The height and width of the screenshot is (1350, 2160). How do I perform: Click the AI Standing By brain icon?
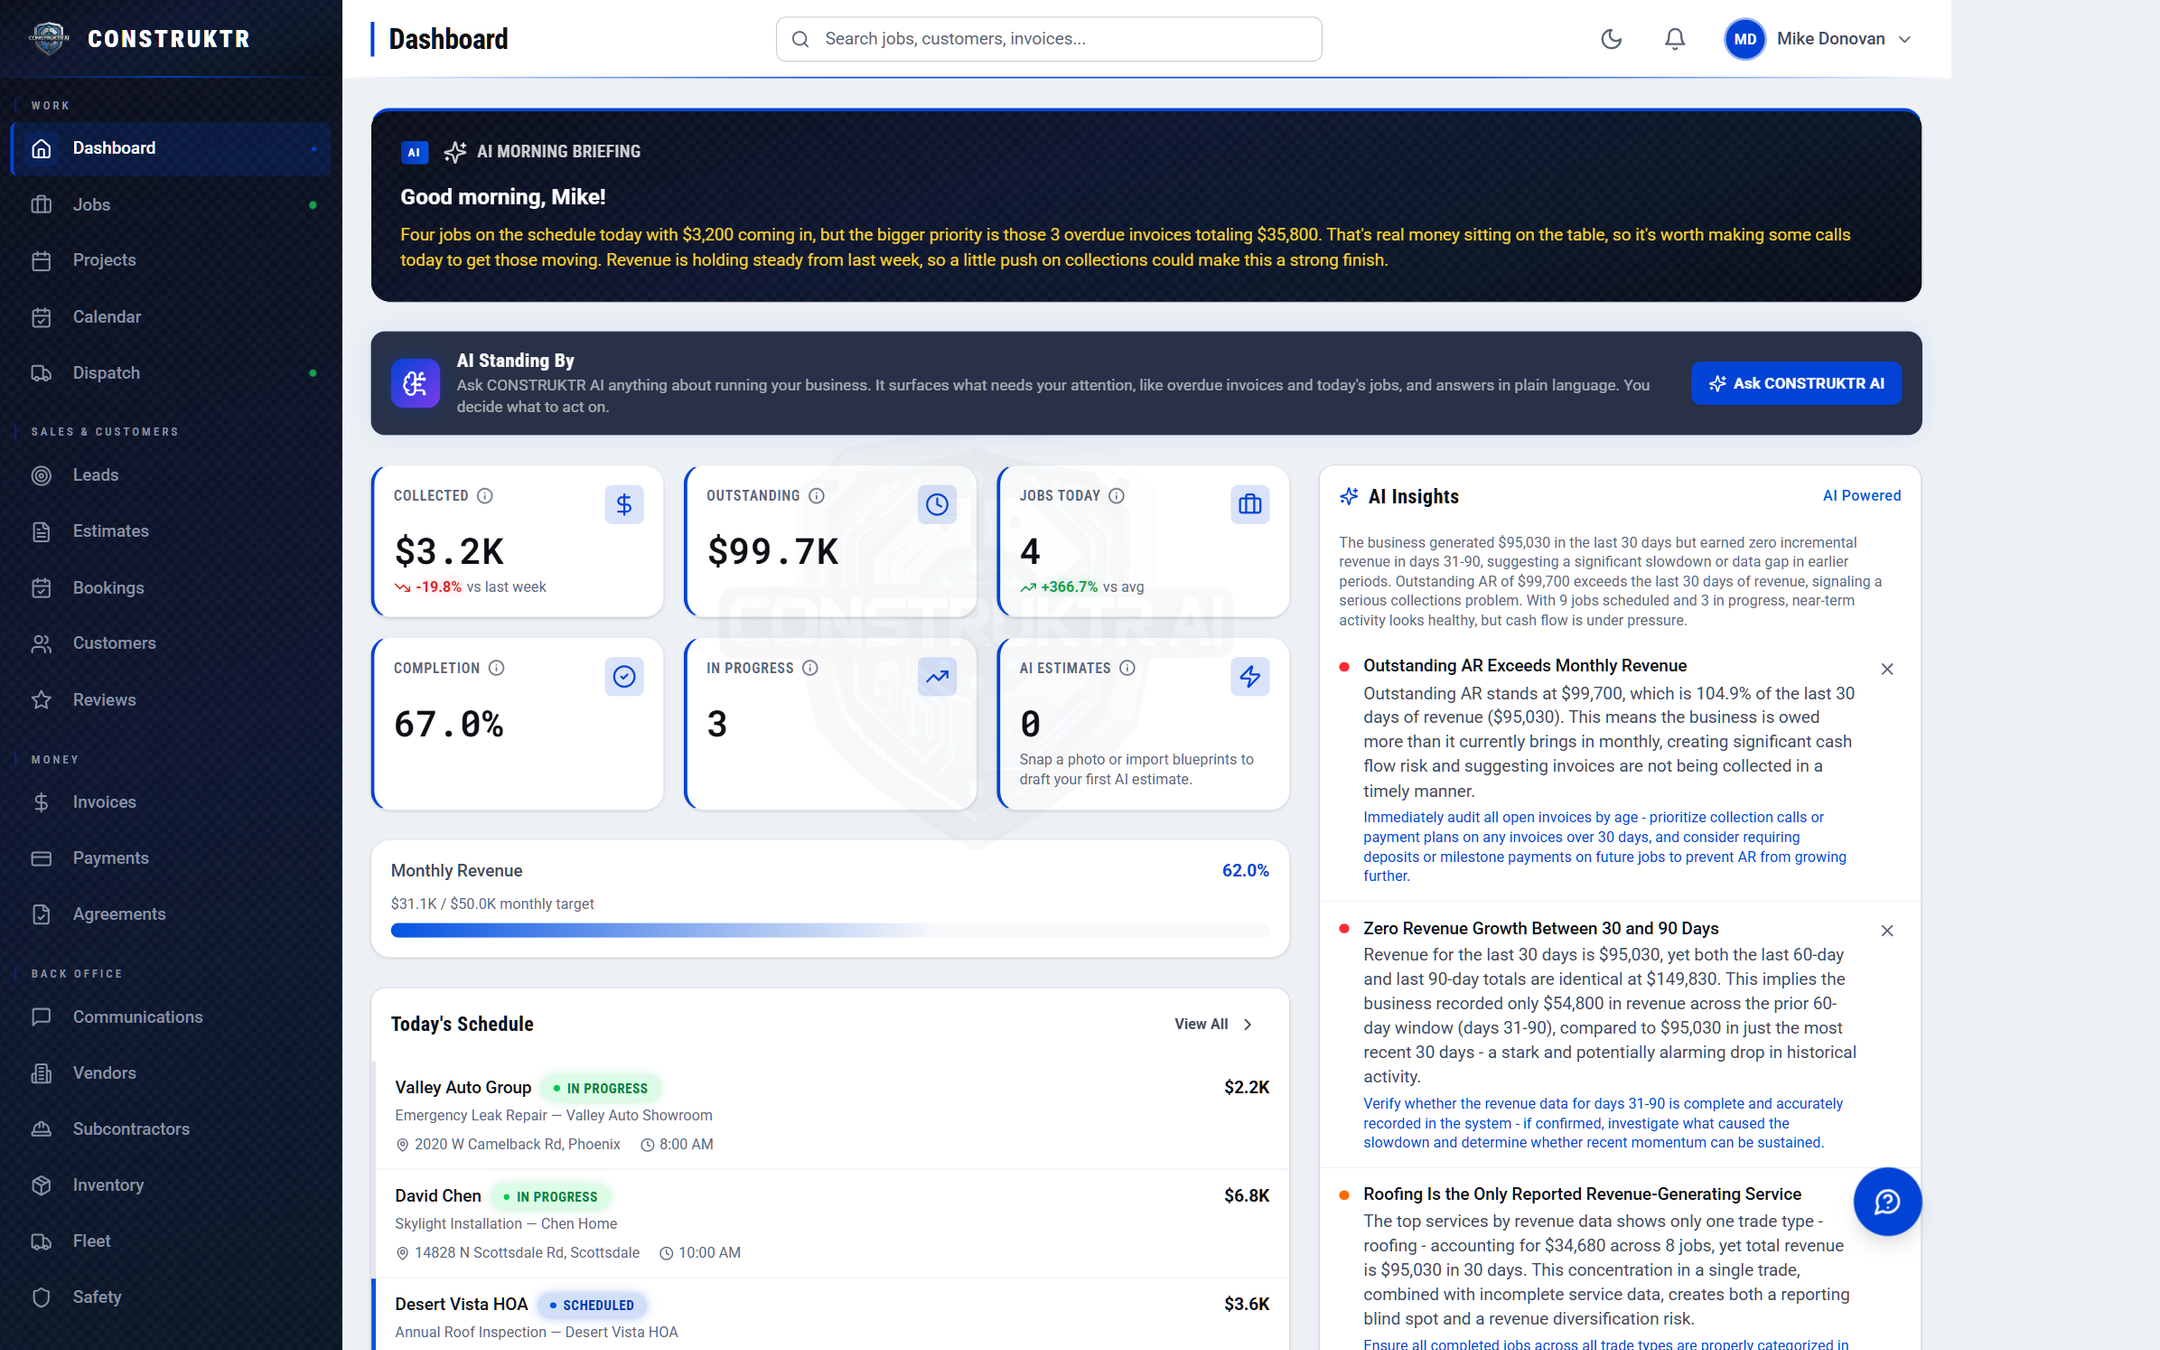pyautogui.click(x=415, y=383)
